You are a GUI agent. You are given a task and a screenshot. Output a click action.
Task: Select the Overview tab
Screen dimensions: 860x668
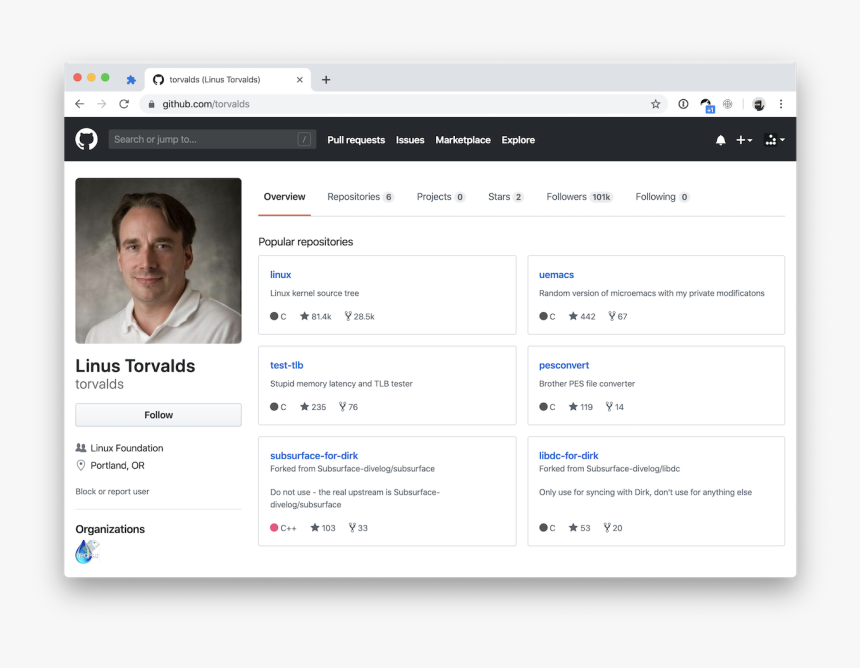click(284, 197)
